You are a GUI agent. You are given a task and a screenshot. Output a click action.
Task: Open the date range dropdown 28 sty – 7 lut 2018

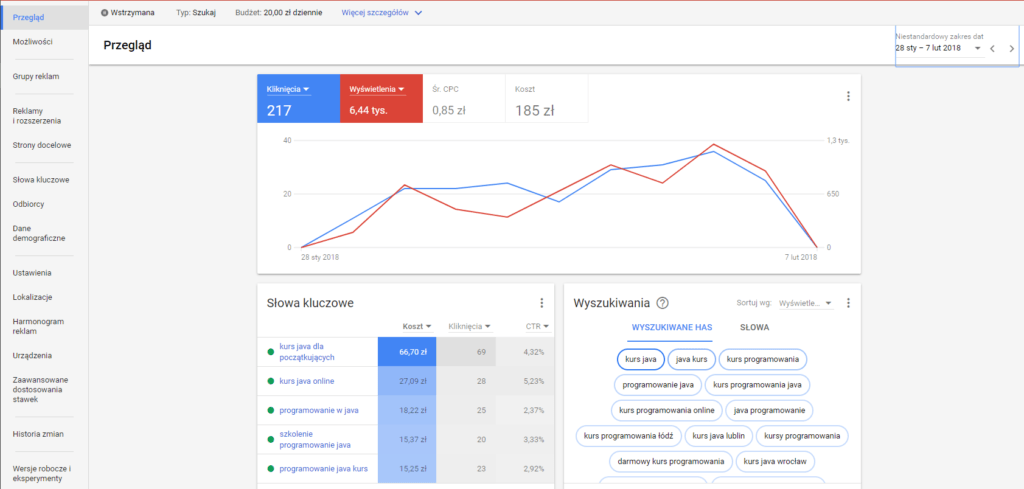point(938,48)
